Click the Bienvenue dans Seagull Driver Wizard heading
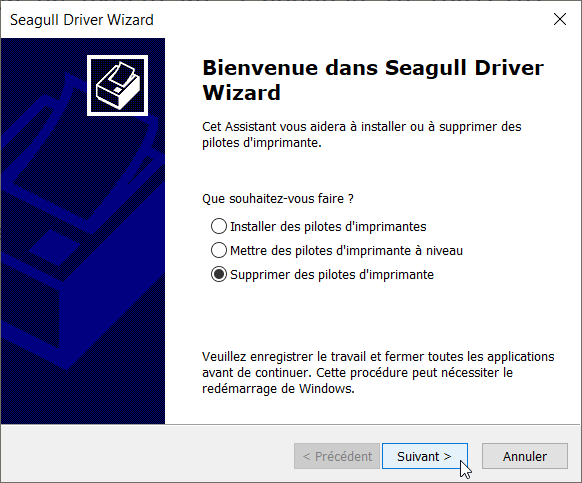Screen dimensions: 582x483 373,80
